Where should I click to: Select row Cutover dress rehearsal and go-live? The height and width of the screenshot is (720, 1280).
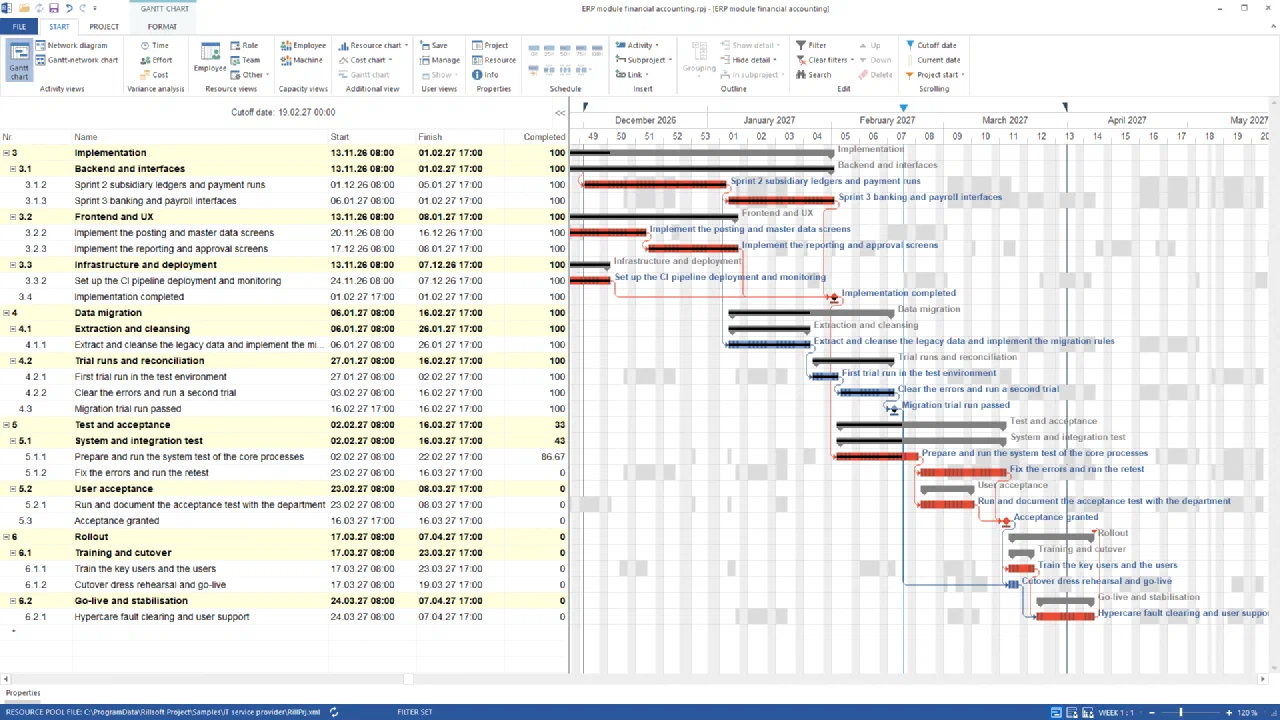[284, 585]
